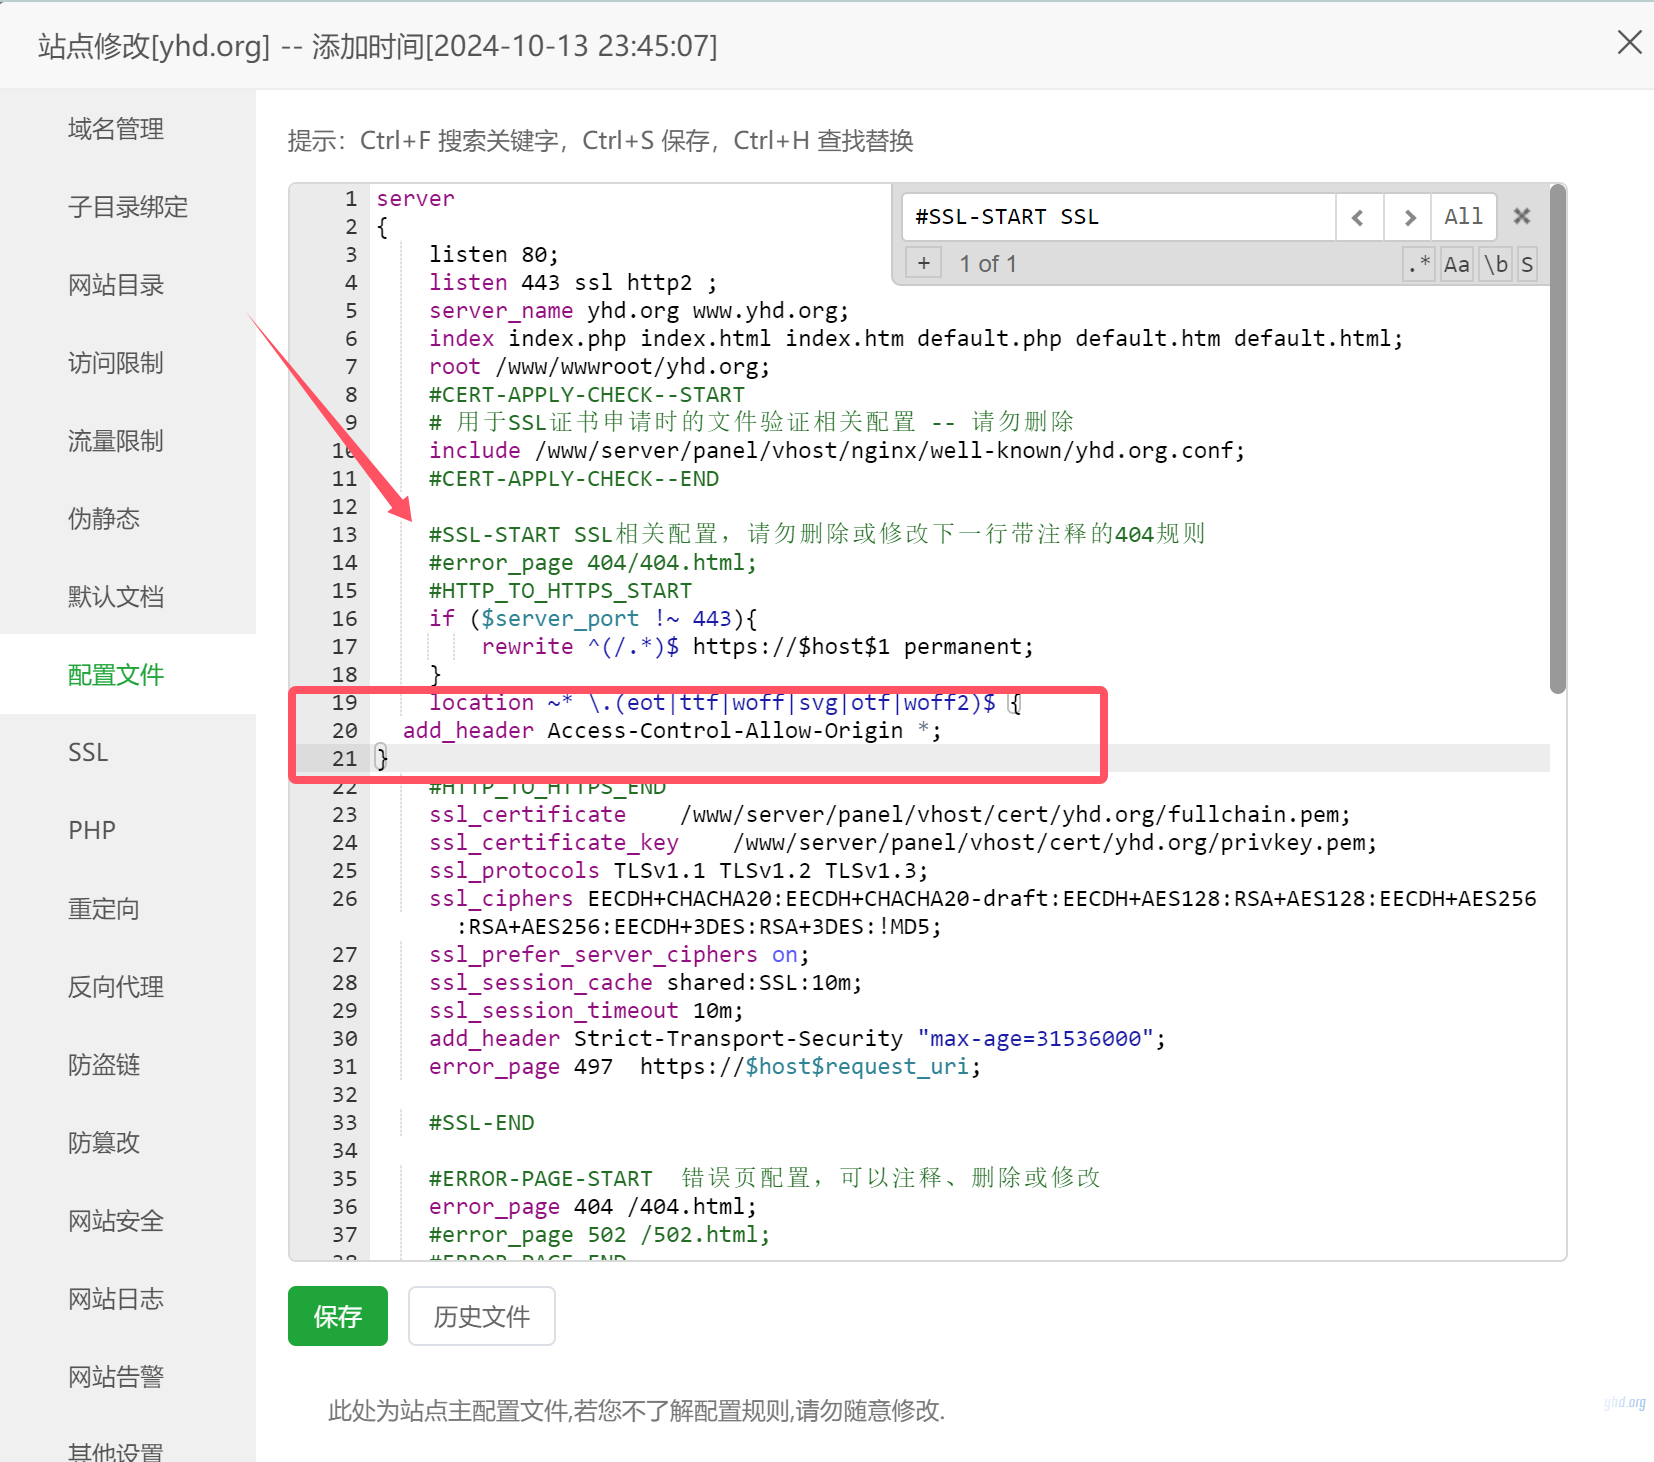Viewport: 1654px width, 1462px height.
Task: Click 'ssl_session_cache shared:SSL:10m;' line
Action: 646,983
